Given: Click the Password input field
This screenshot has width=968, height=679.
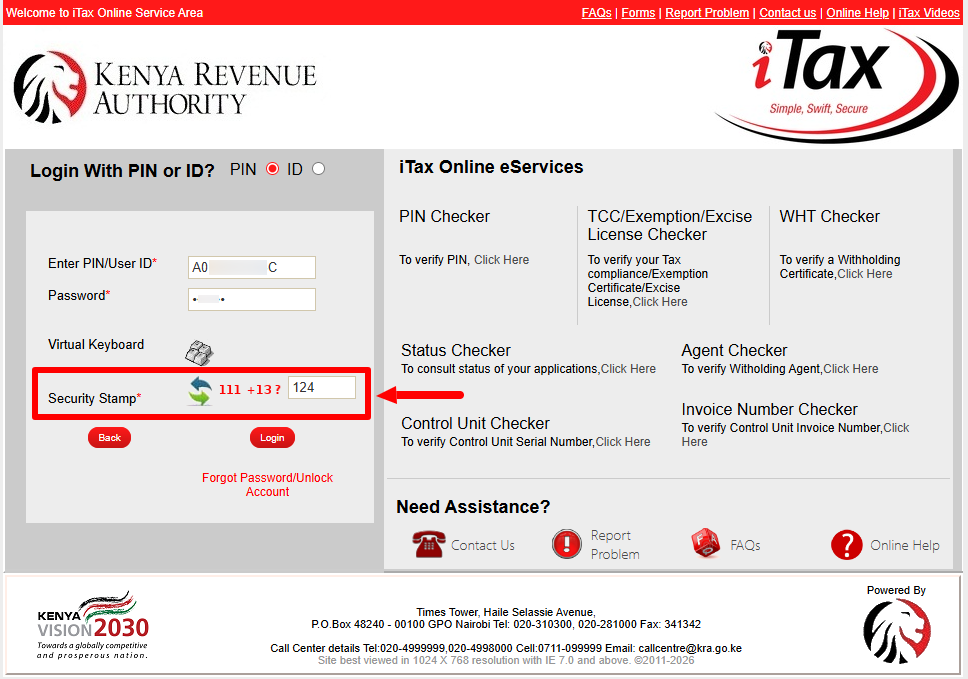Looking at the screenshot, I should 252,299.
